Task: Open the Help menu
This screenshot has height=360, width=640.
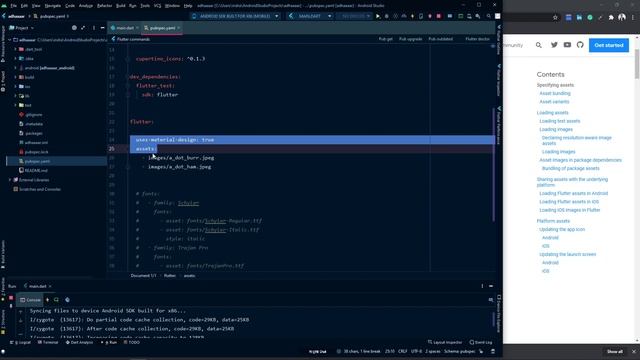Action: (188, 6)
